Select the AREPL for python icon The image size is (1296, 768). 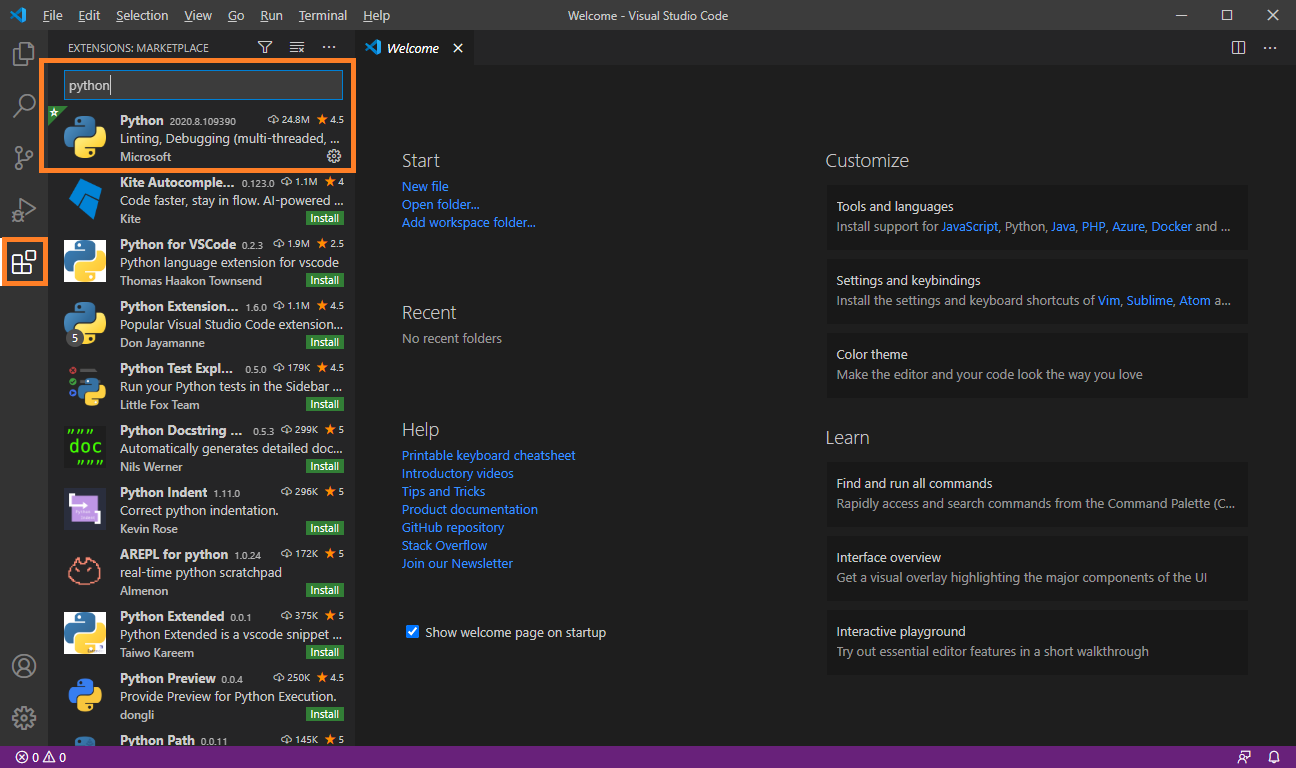click(85, 571)
